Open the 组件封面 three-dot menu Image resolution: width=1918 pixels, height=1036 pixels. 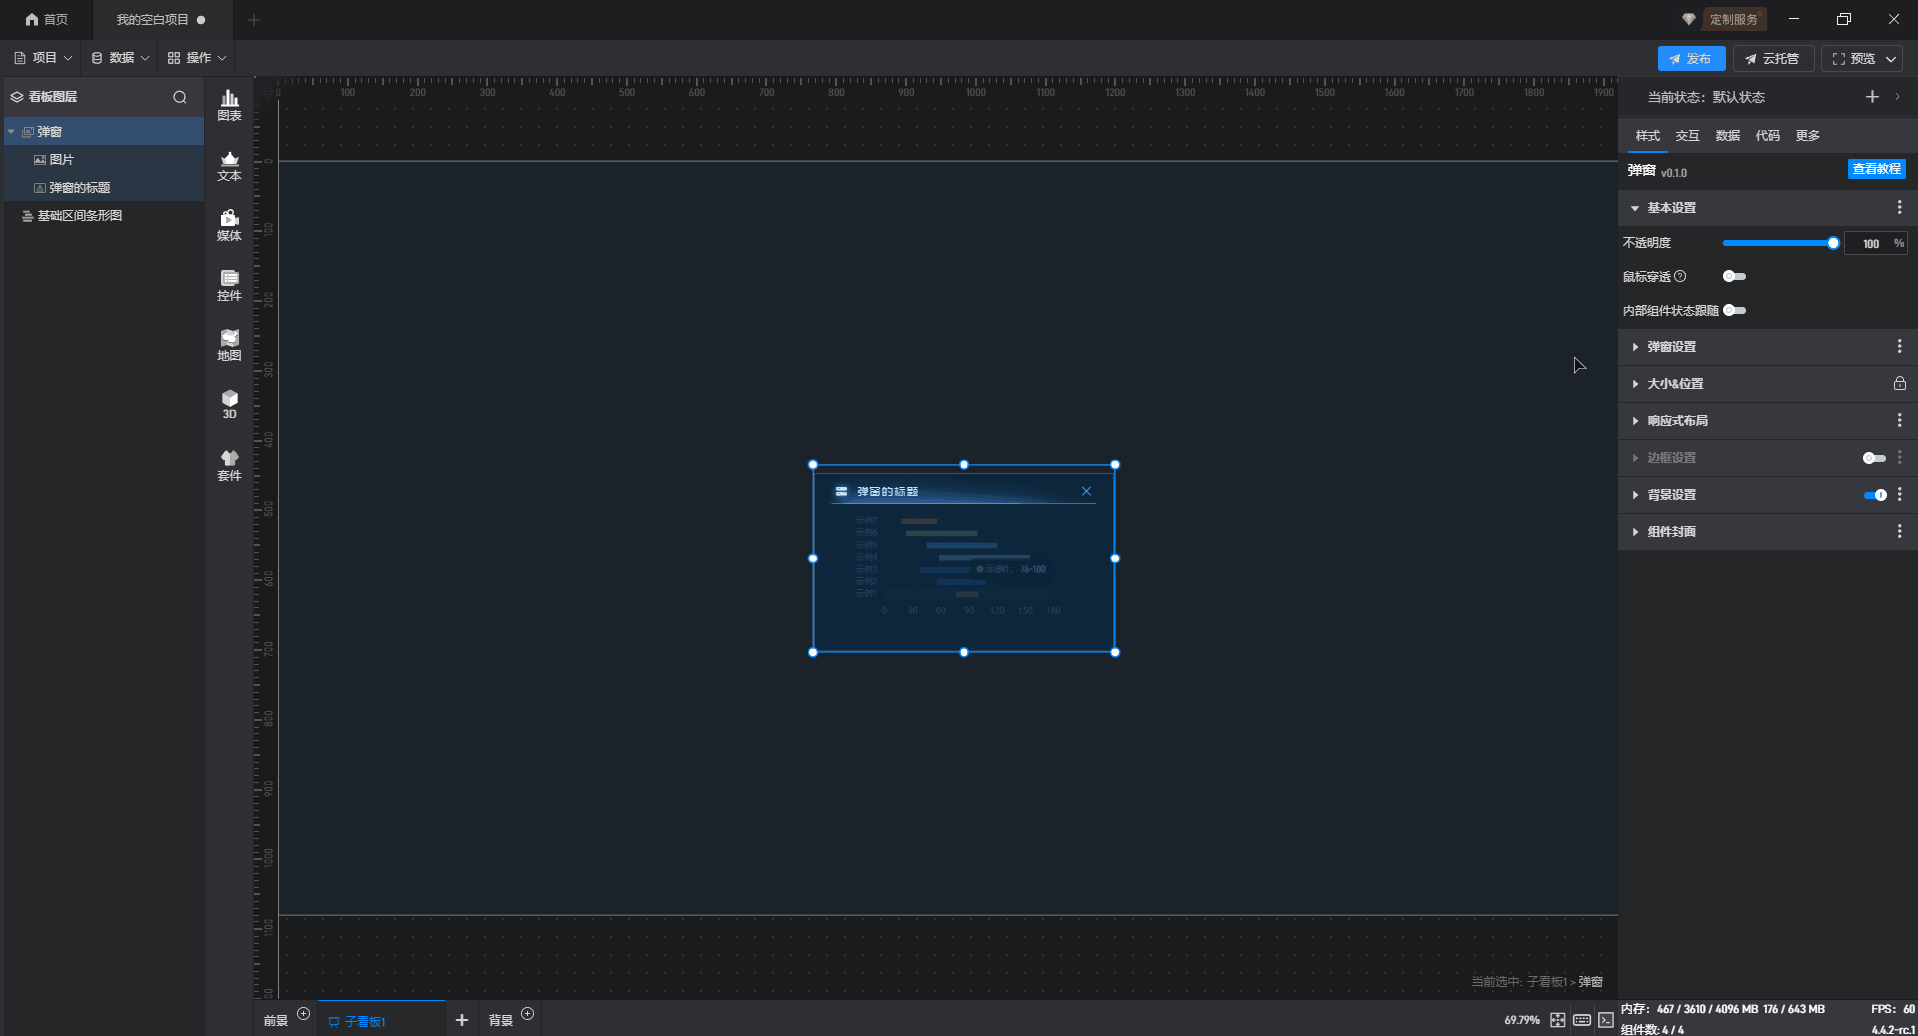tap(1899, 531)
